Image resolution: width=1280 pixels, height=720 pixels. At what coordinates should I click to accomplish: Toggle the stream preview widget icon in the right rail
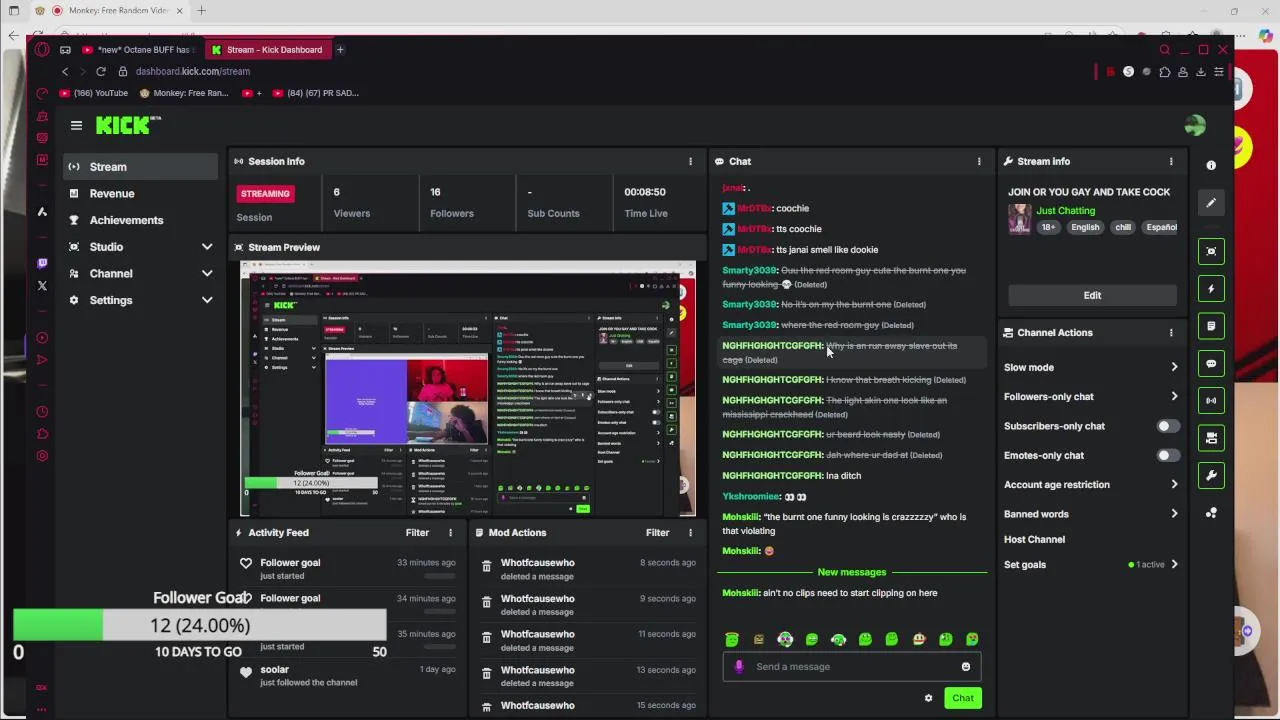point(1211,251)
